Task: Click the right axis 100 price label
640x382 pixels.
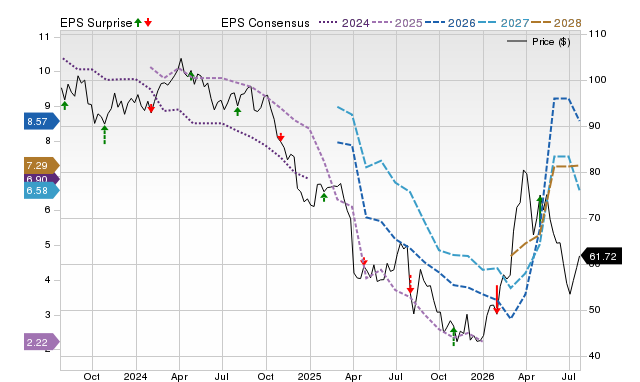Action: 598,80
